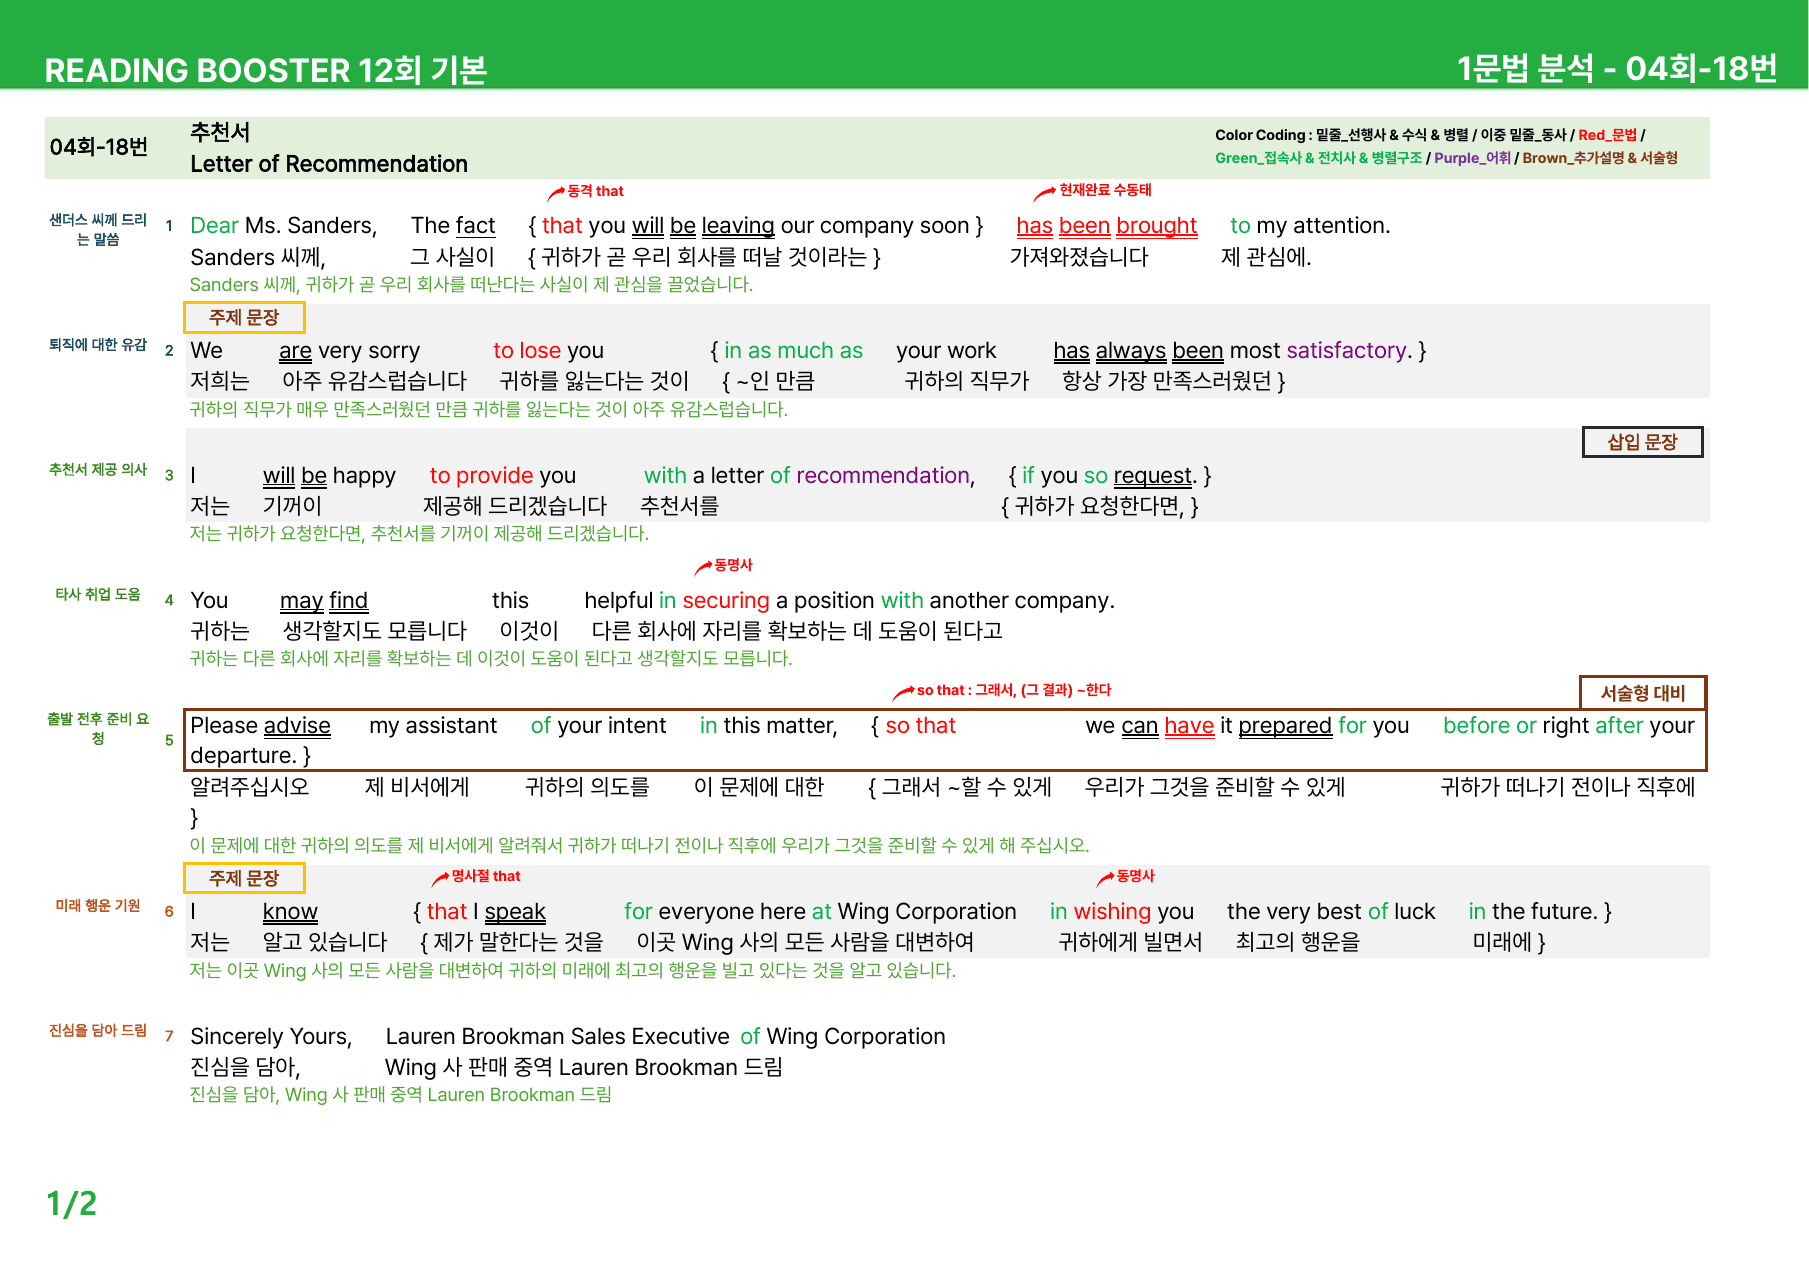This screenshot has width=1809, height=1279.
Task: Click the underlined phrase has been brought
Action: point(1106,226)
